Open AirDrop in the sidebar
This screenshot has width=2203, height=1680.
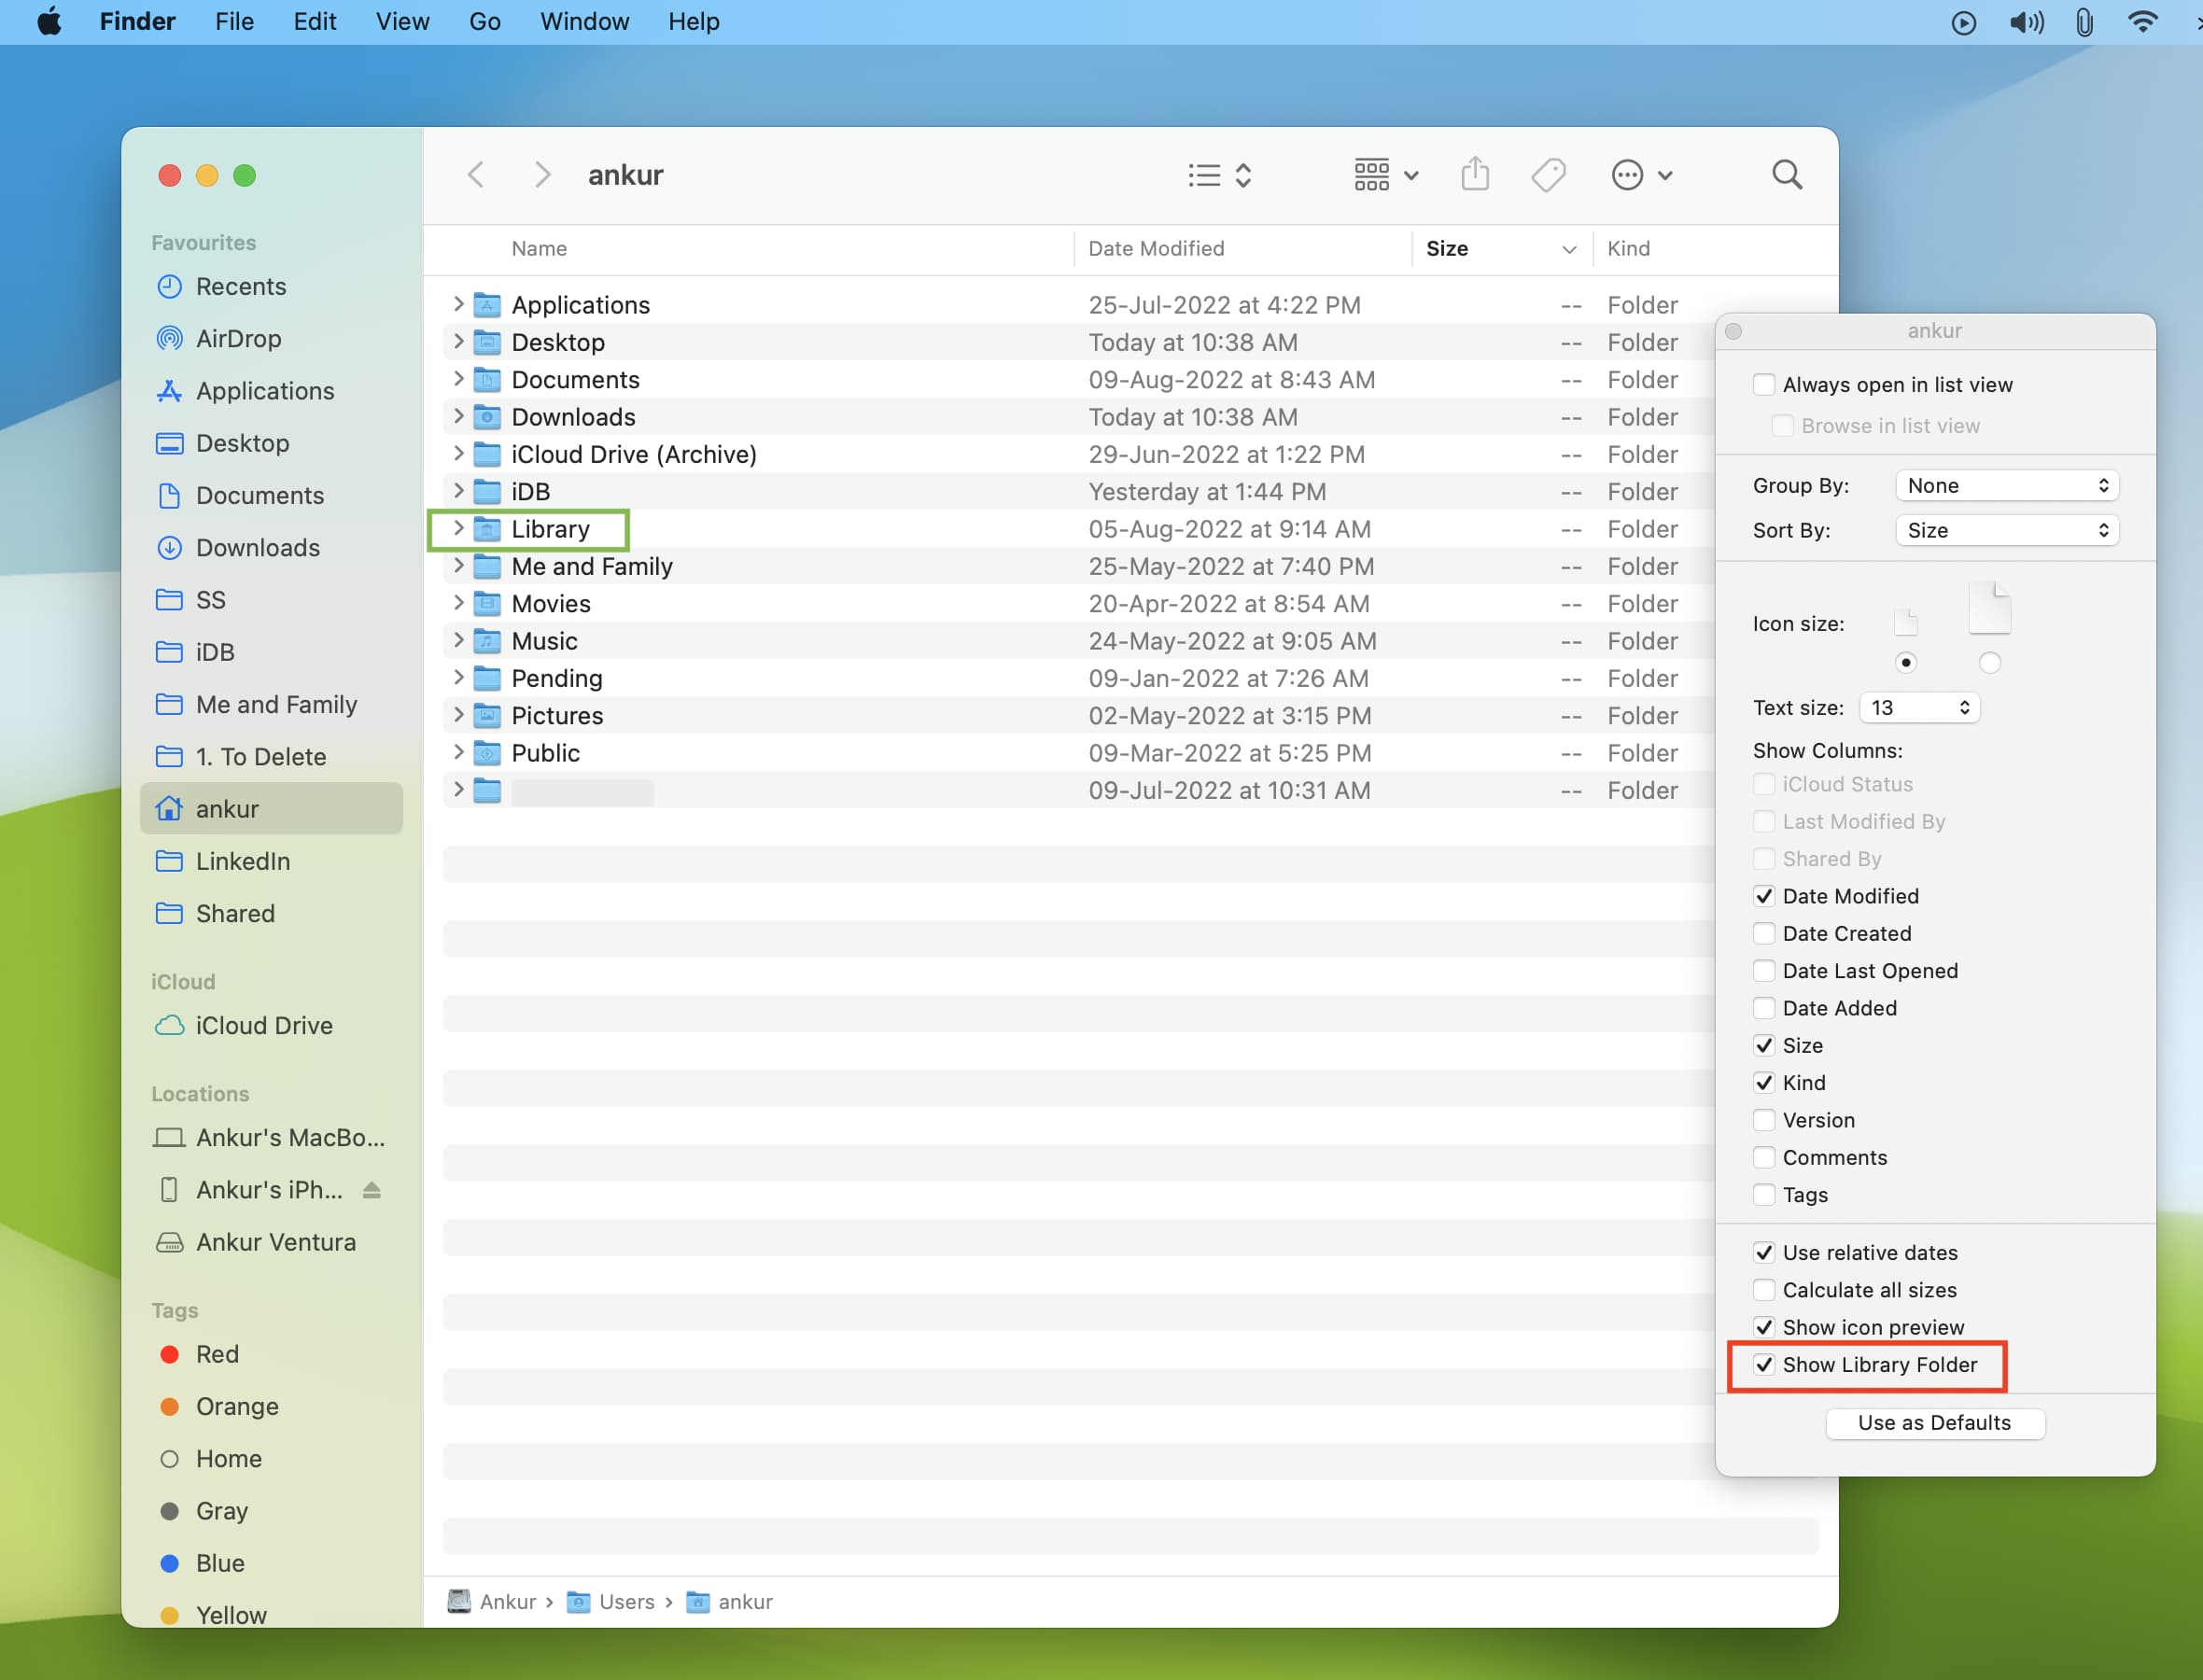(238, 339)
